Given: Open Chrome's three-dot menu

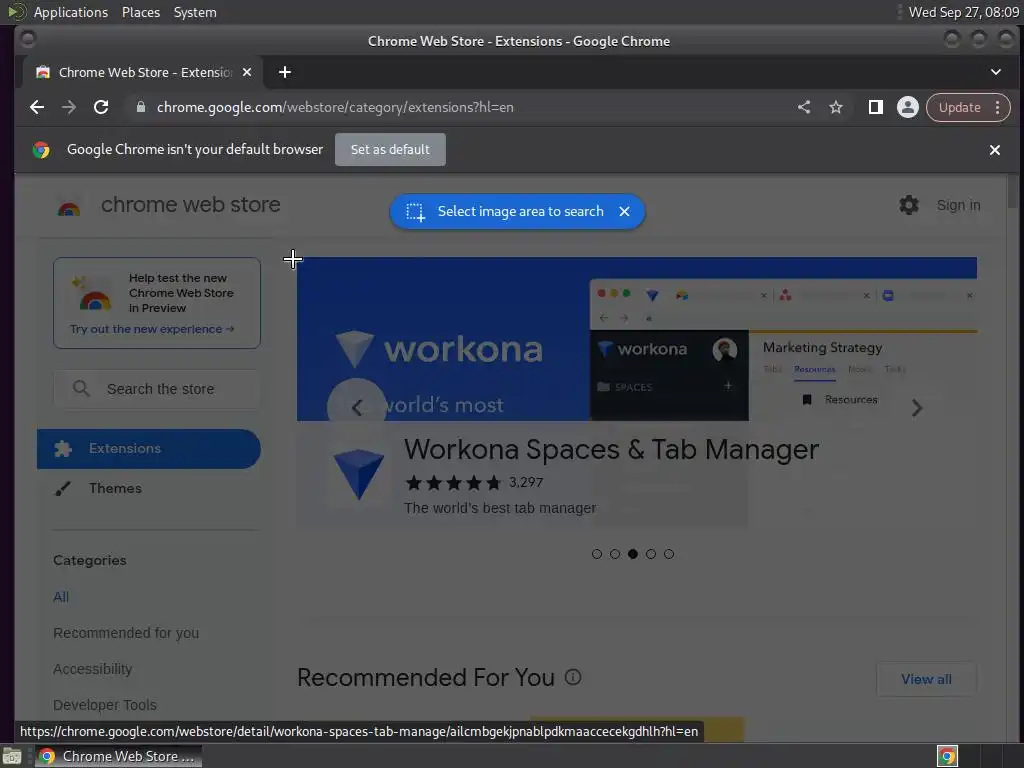Looking at the screenshot, I should (997, 107).
